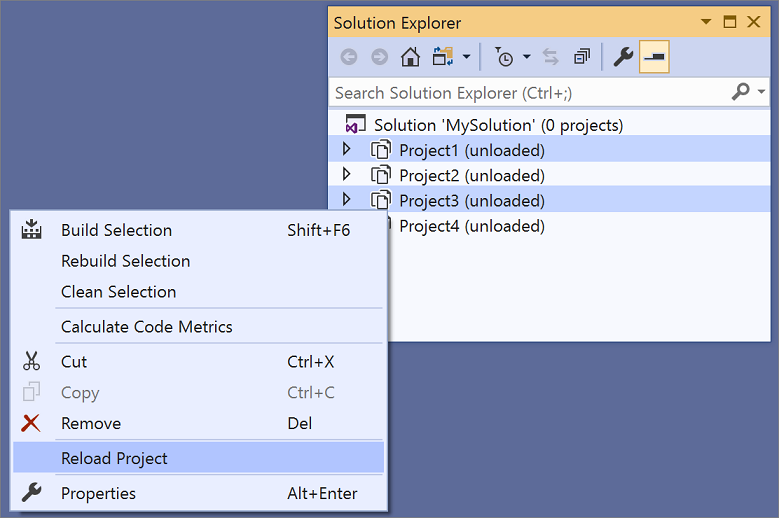Expand the Project3 (unloaded) node
Viewport: 779px width, 518px height.
coord(347,200)
